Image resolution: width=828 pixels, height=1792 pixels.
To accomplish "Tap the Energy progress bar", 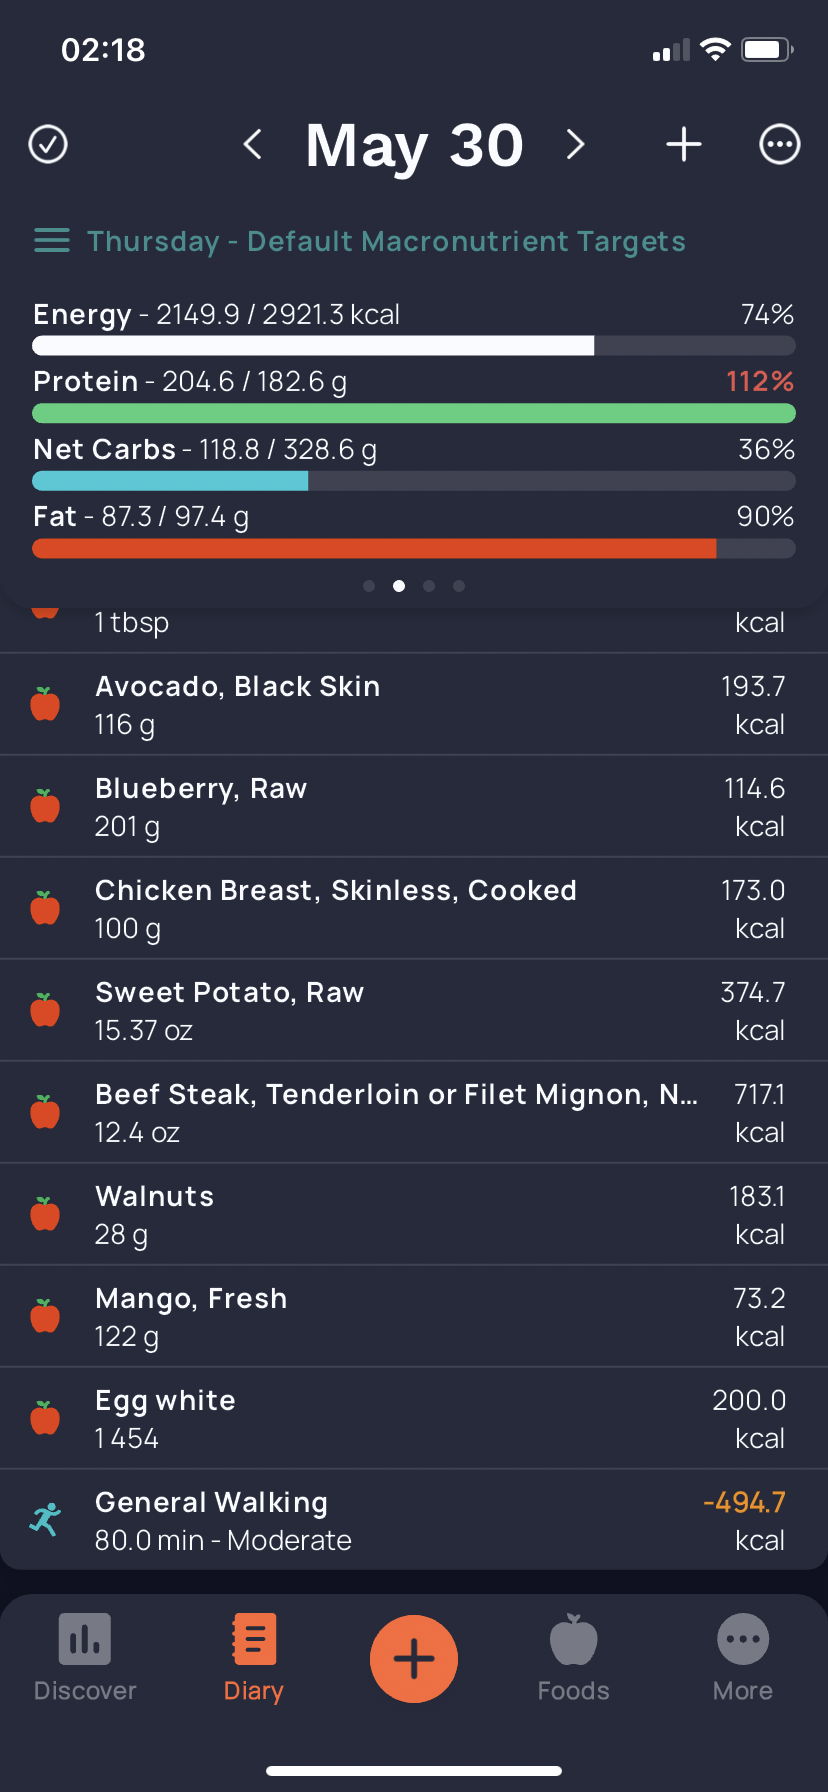I will [414, 346].
